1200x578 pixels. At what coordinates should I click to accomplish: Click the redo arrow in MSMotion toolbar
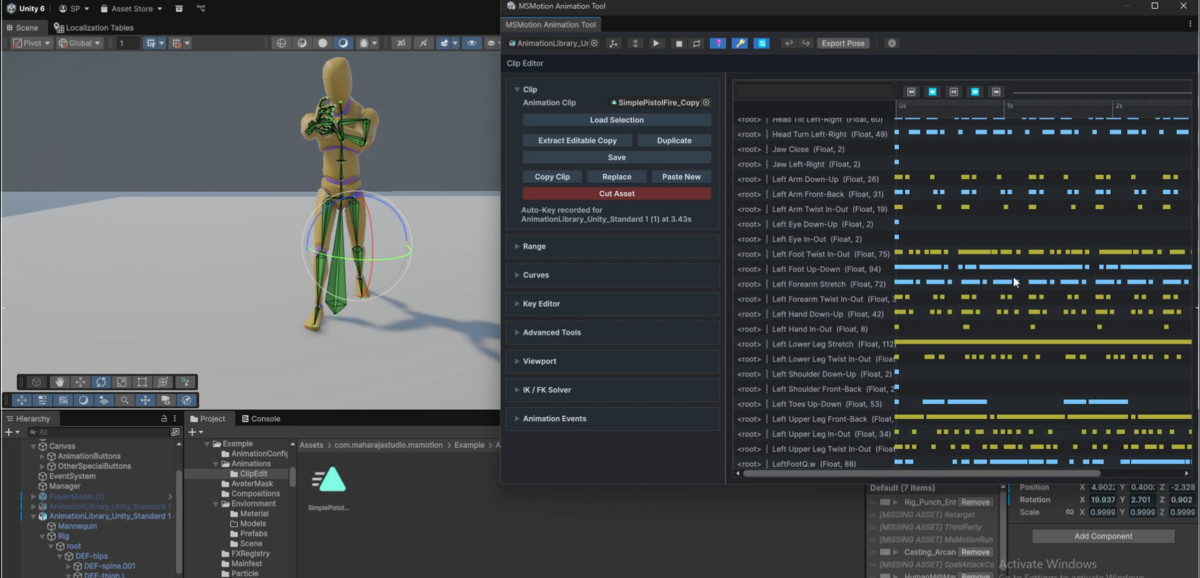tap(805, 44)
